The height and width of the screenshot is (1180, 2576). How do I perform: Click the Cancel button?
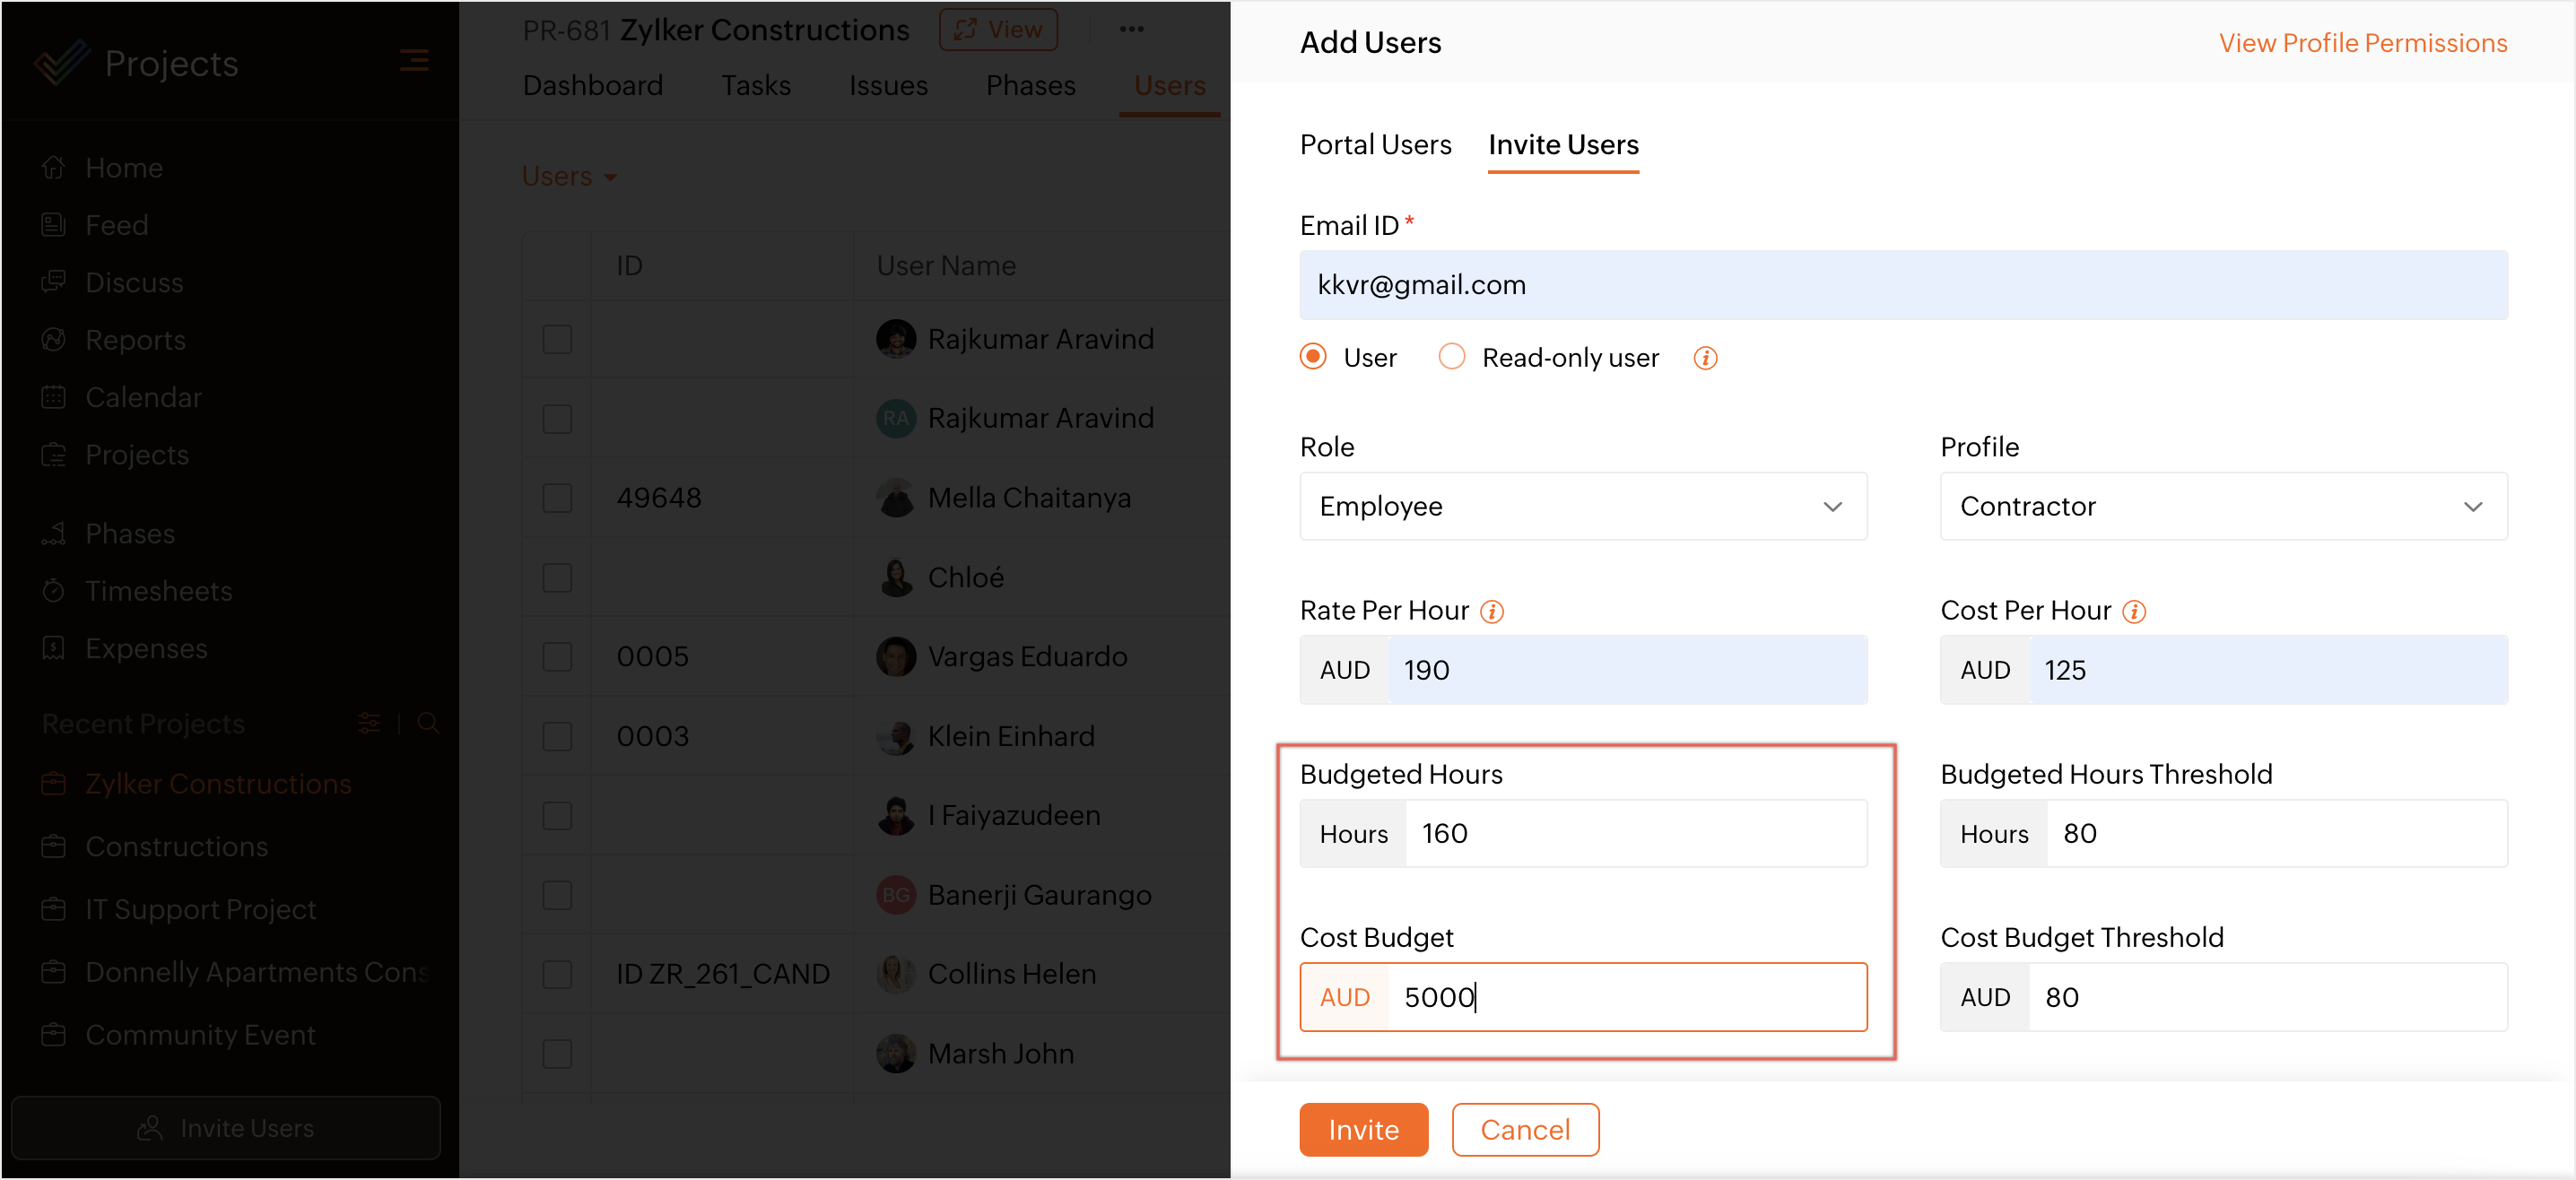coord(1524,1129)
